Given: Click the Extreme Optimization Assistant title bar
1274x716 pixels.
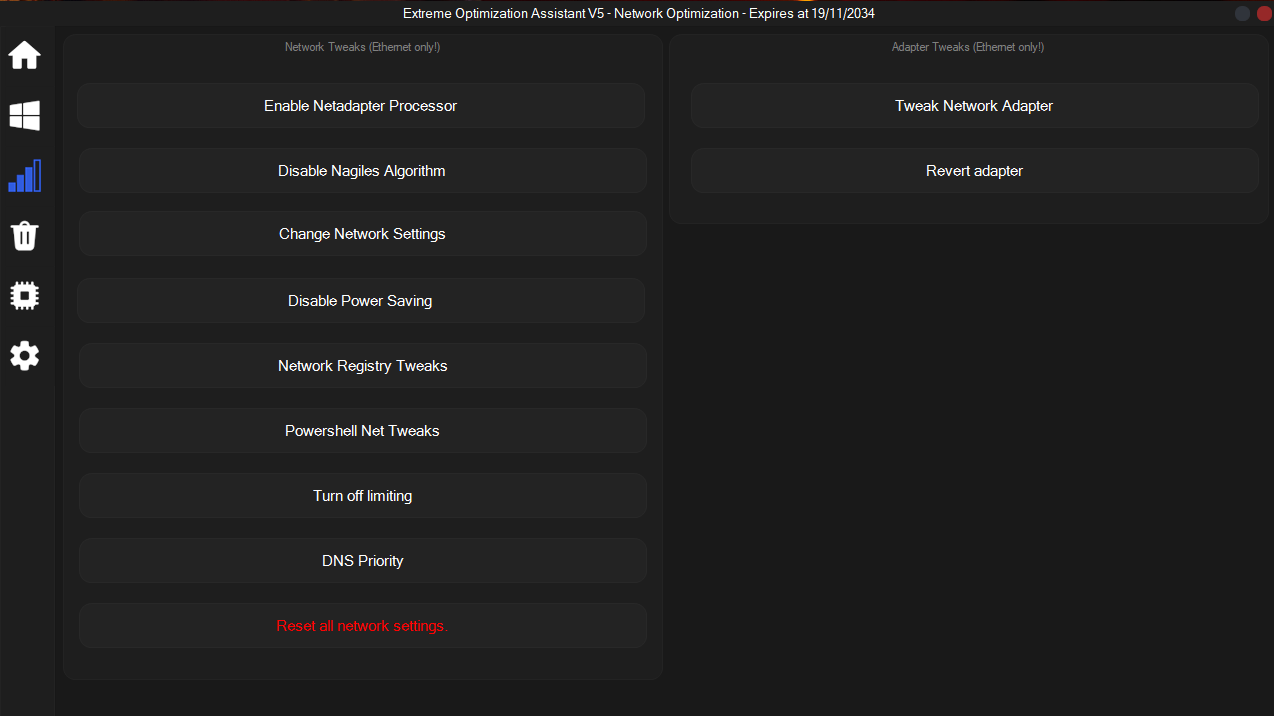Looking at the screenshot, I should [639, 14].
